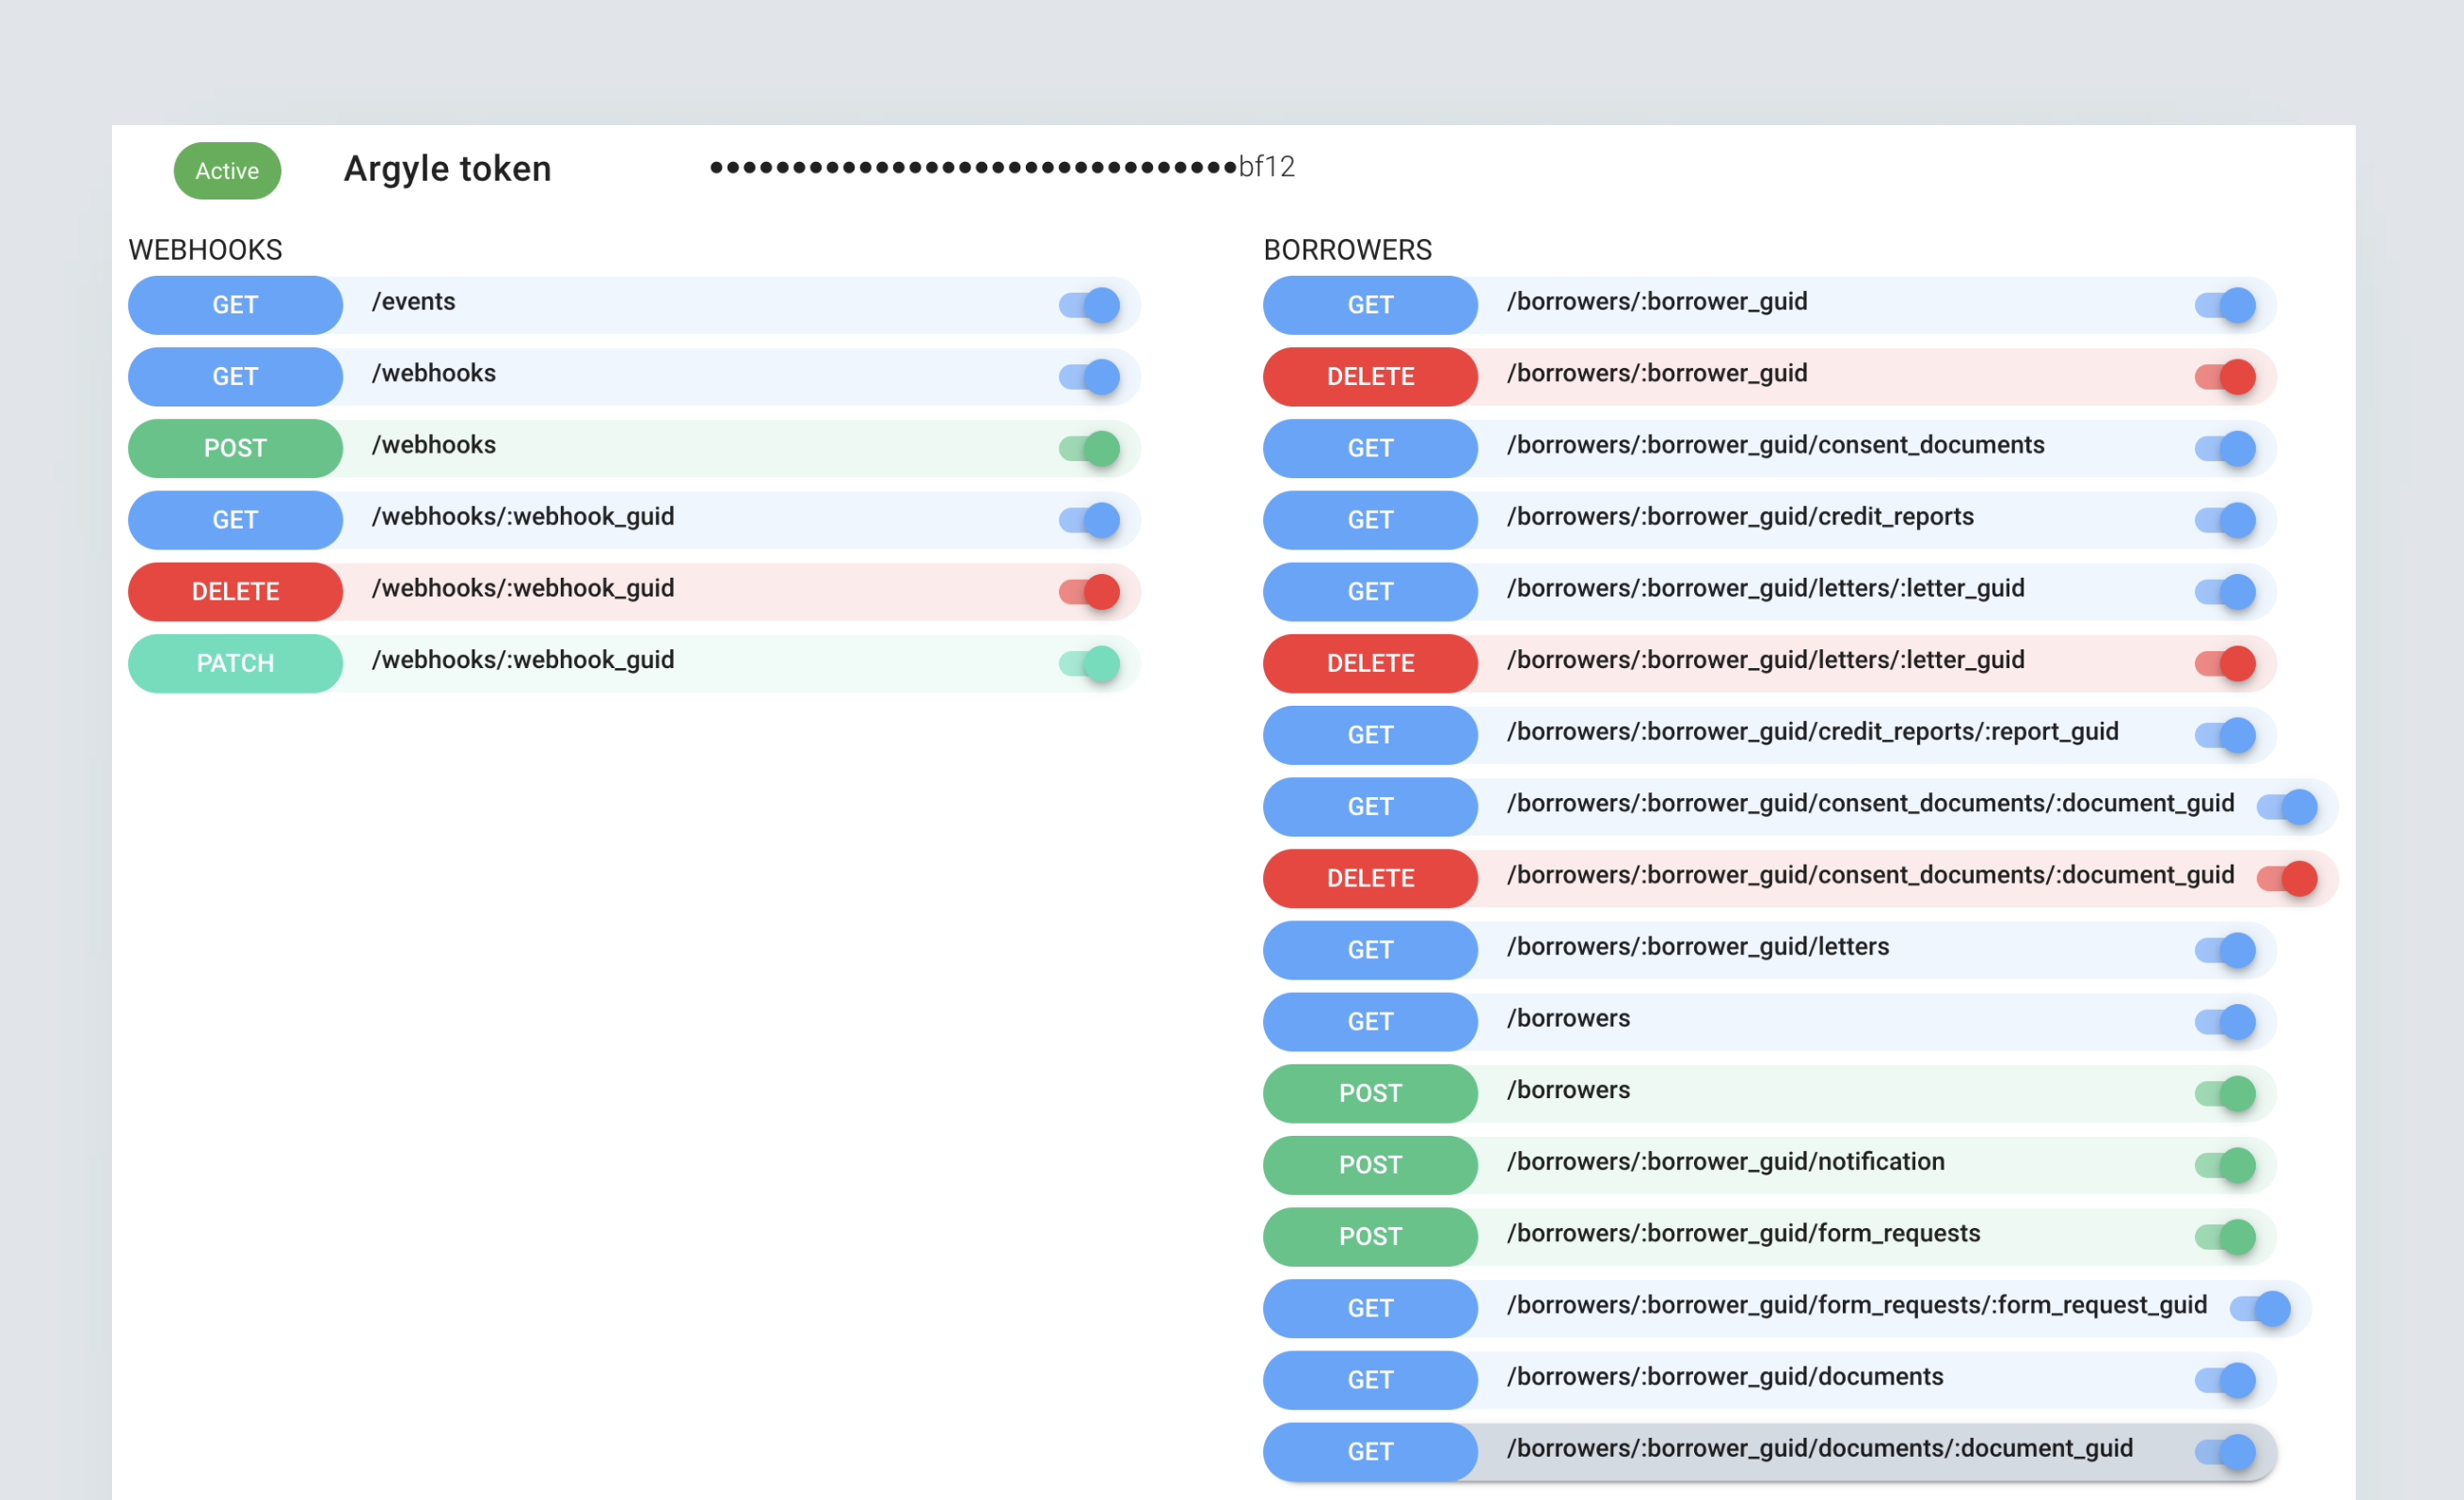Select the WEBHOOKS section heading
Screen dimensions: 2464x1500
(205, 250)
